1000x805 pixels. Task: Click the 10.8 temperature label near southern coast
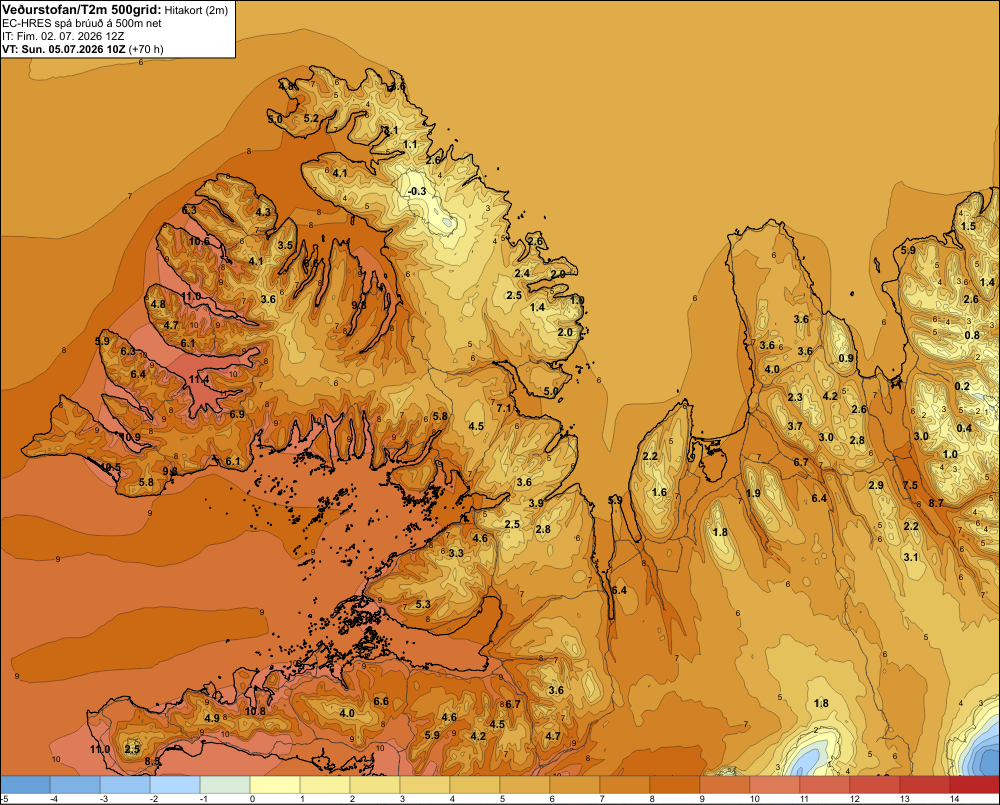point(255,711)
